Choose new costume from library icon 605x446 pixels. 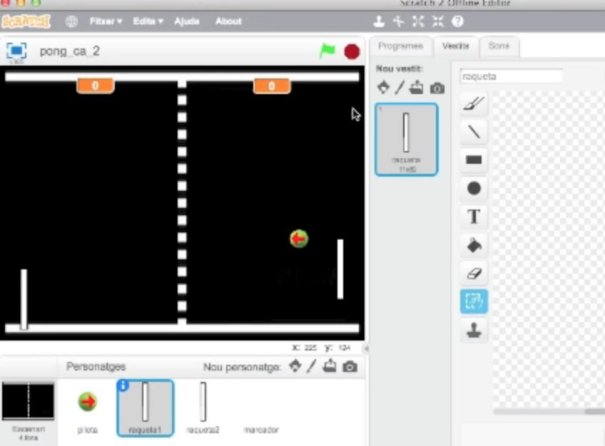383,88
